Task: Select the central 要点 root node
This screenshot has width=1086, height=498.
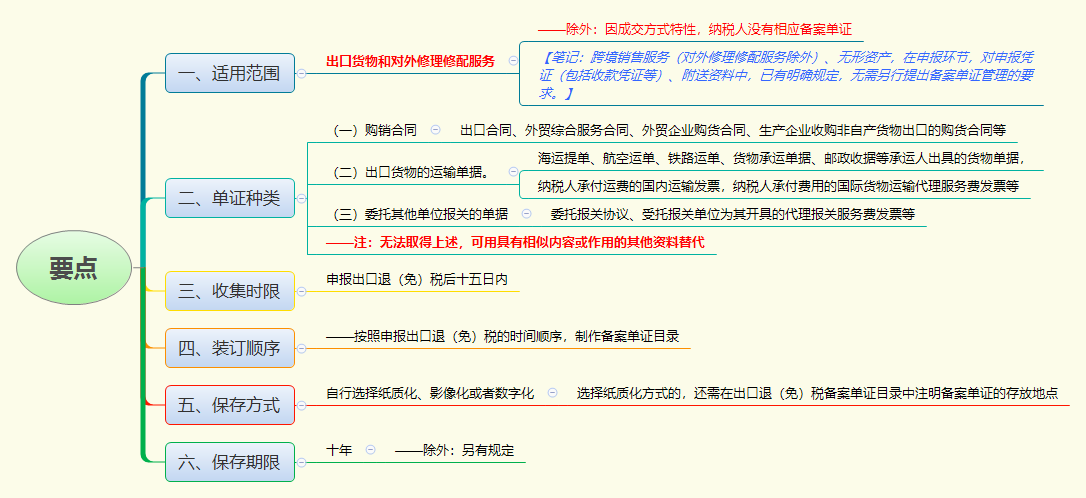Action: 73,267
